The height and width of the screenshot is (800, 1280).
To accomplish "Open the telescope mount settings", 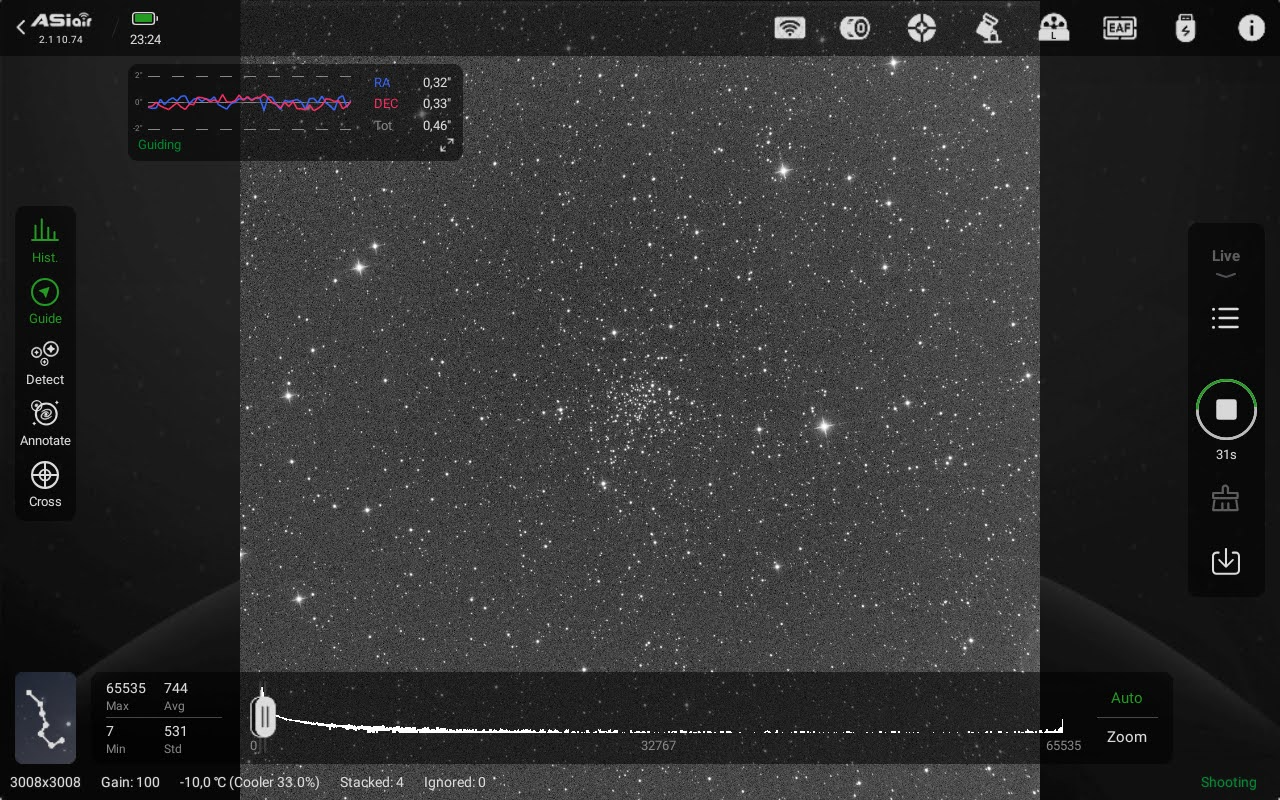I will (988, 28).
